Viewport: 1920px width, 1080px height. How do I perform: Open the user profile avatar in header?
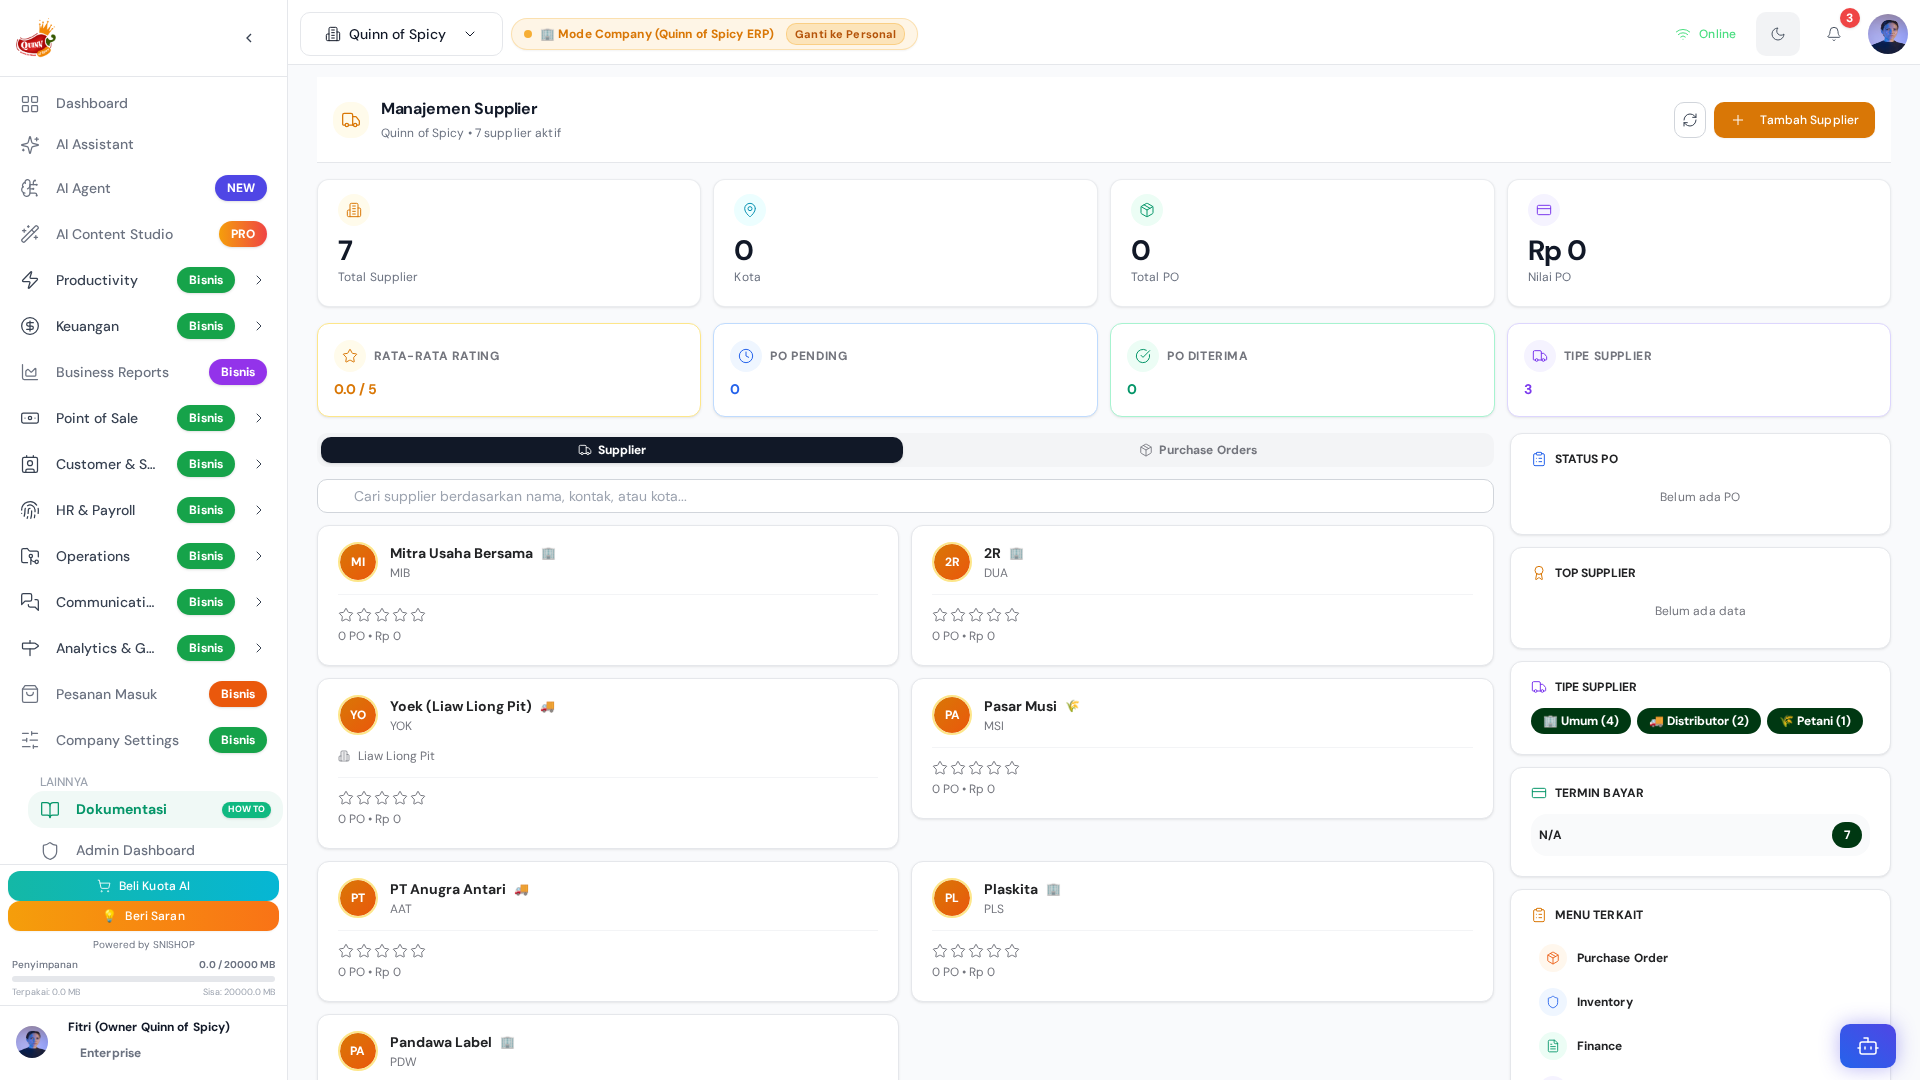coord(1888,34)
